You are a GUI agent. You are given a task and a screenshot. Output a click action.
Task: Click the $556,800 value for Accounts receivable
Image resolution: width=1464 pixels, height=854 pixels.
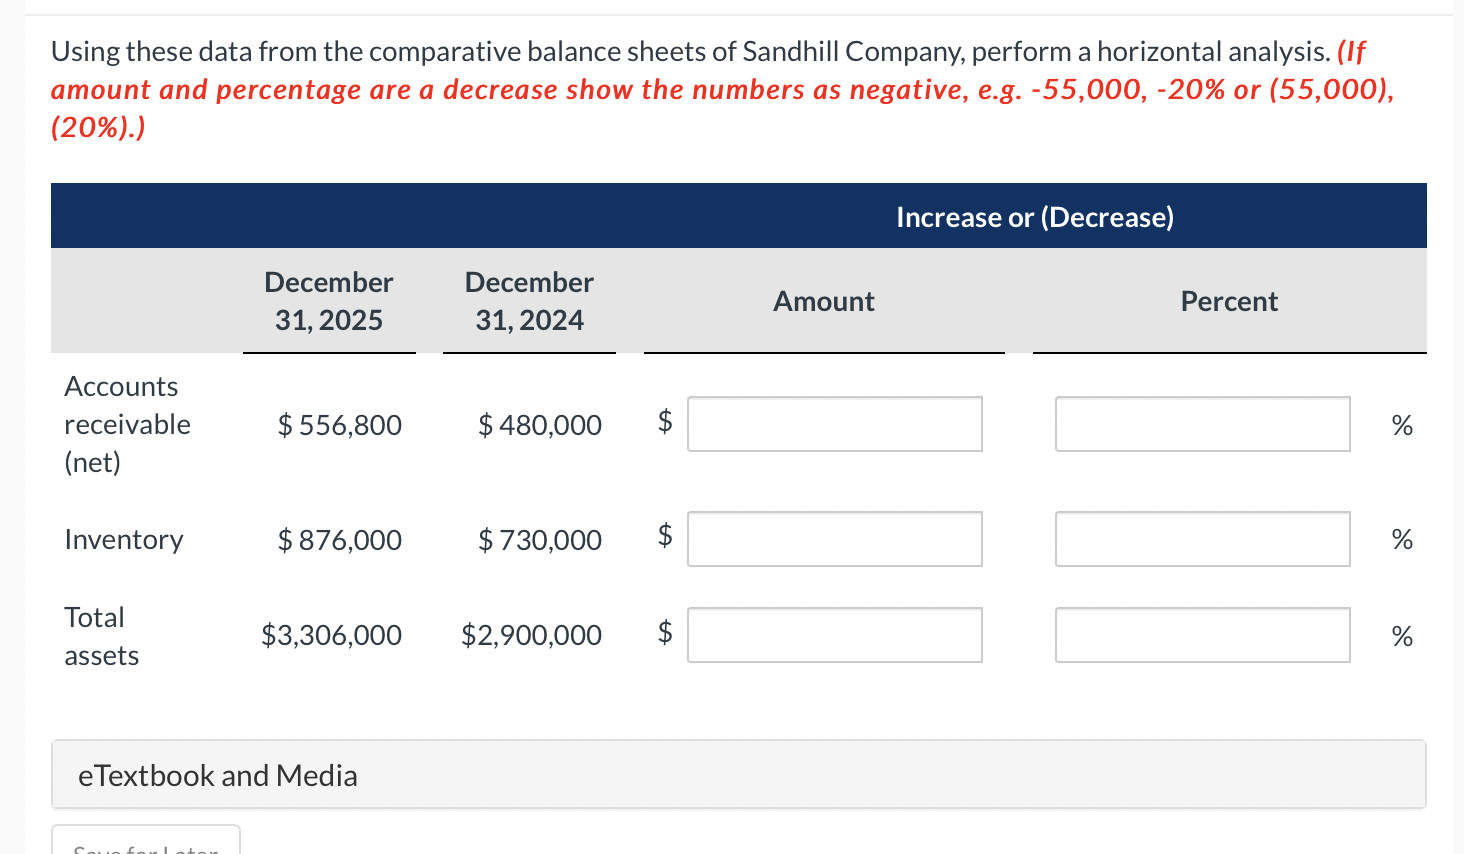tap(339, 424)
